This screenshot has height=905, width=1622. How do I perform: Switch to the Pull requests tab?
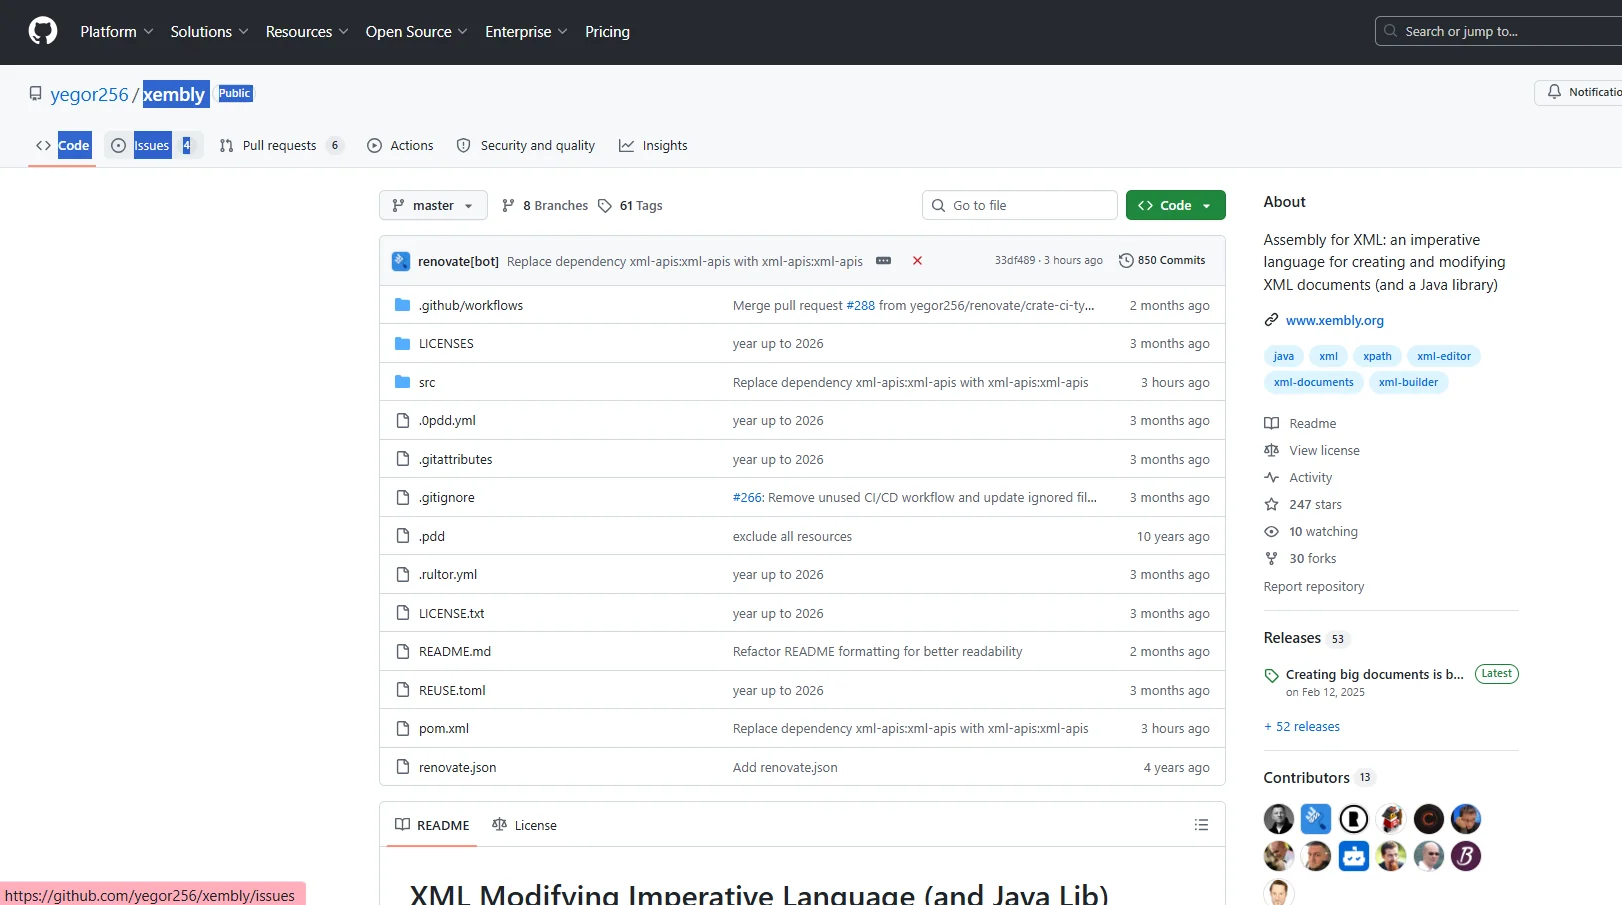tap(280, 146)
